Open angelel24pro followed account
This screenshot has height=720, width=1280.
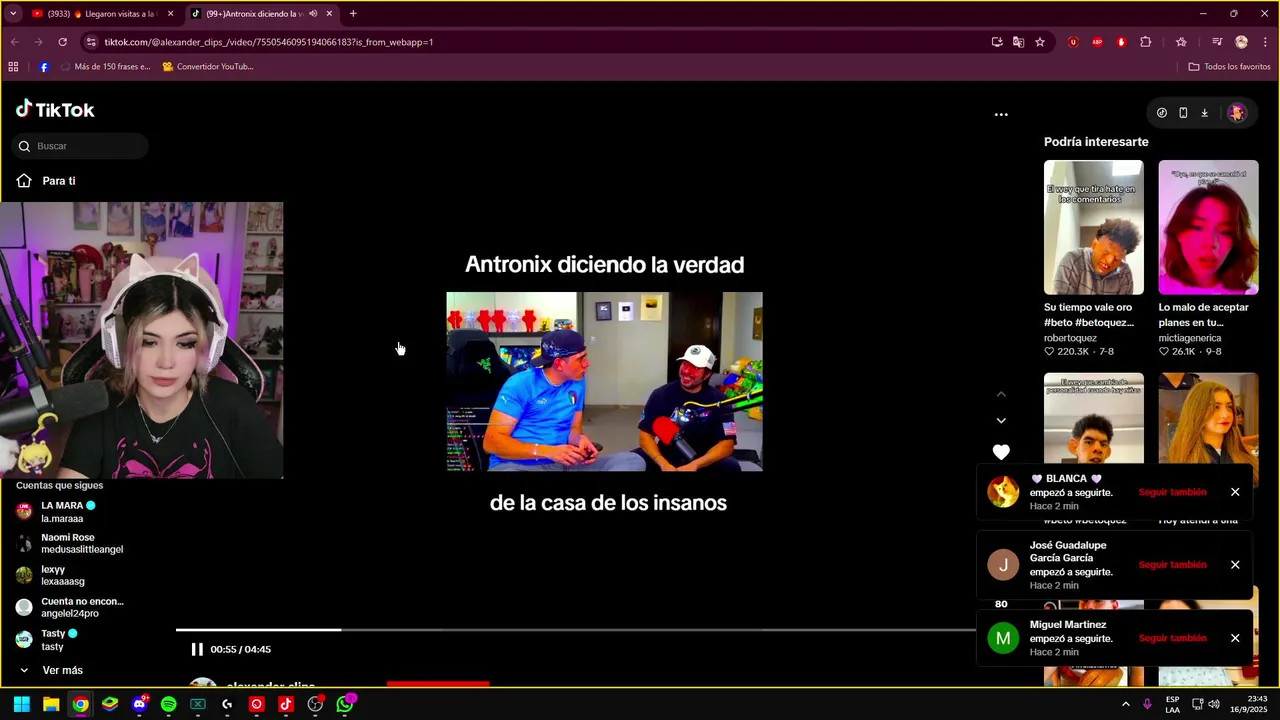[x=68, y=607]
